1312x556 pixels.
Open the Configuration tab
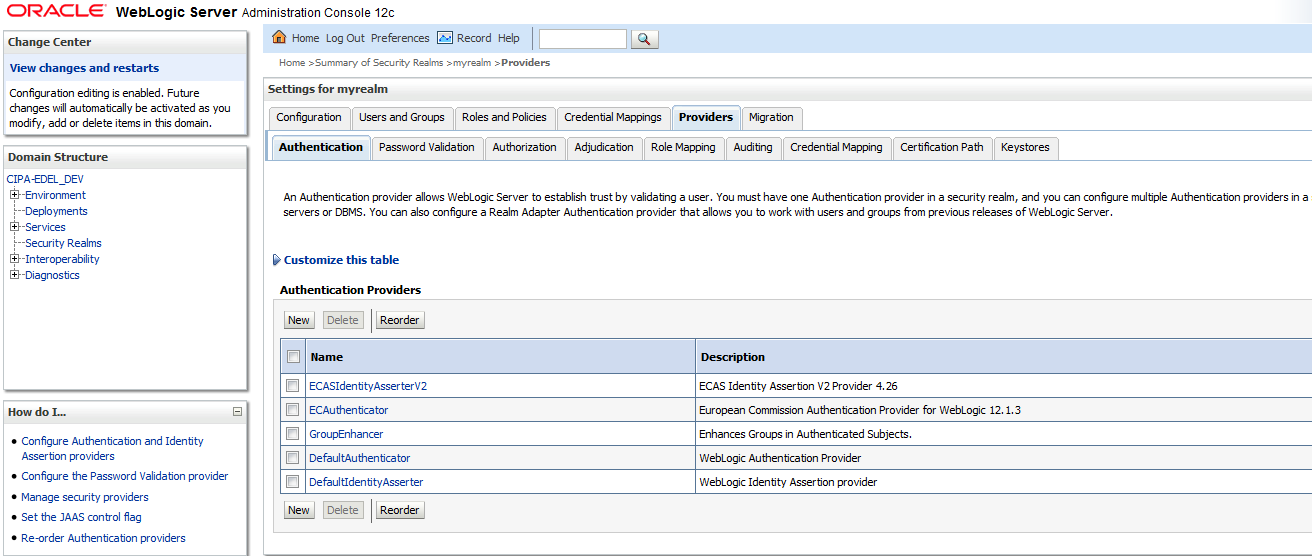pyautogui.click(x=309, y=118)
